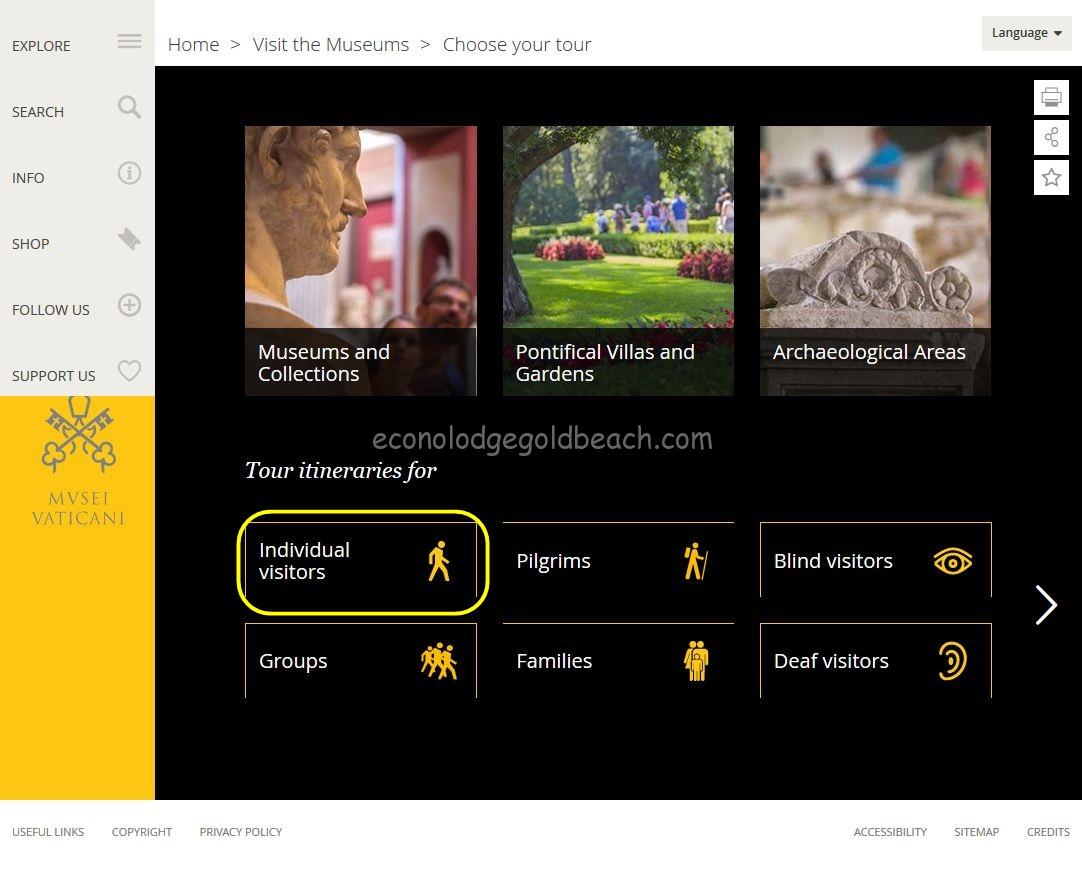The height and width of the screenshot is (880, 1082).
Task: Click the share icon below print
Action: (1051, 138)
